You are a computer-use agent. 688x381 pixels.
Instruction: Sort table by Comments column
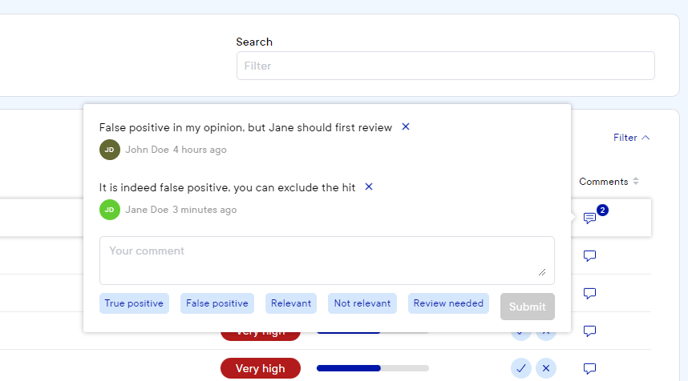pos(609,182)
